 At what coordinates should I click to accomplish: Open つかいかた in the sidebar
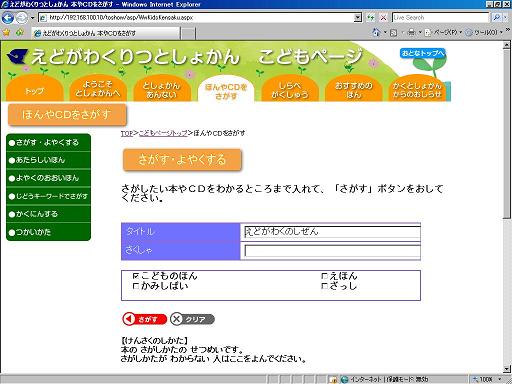48,232
